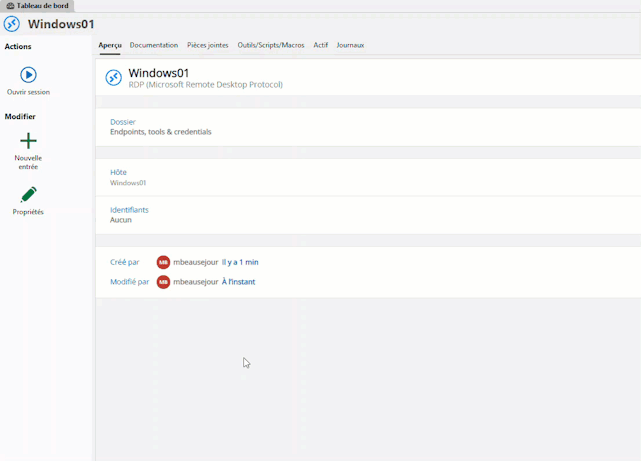Click the small icon on the Tableau de bord tab

10,6
